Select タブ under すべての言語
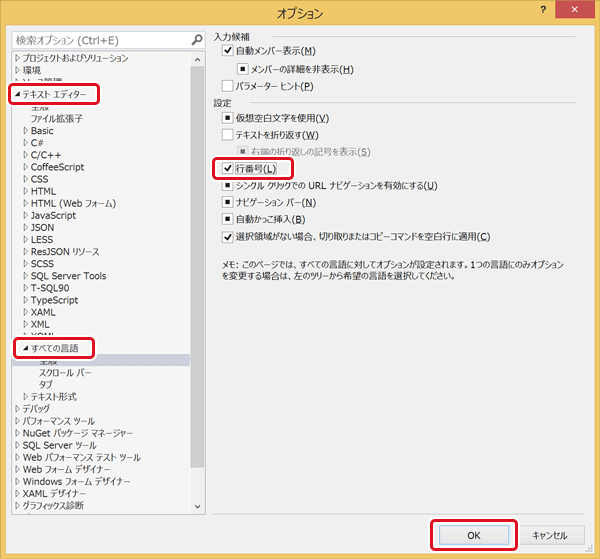This screenshot has width=600, height=559. coord(45,384)
